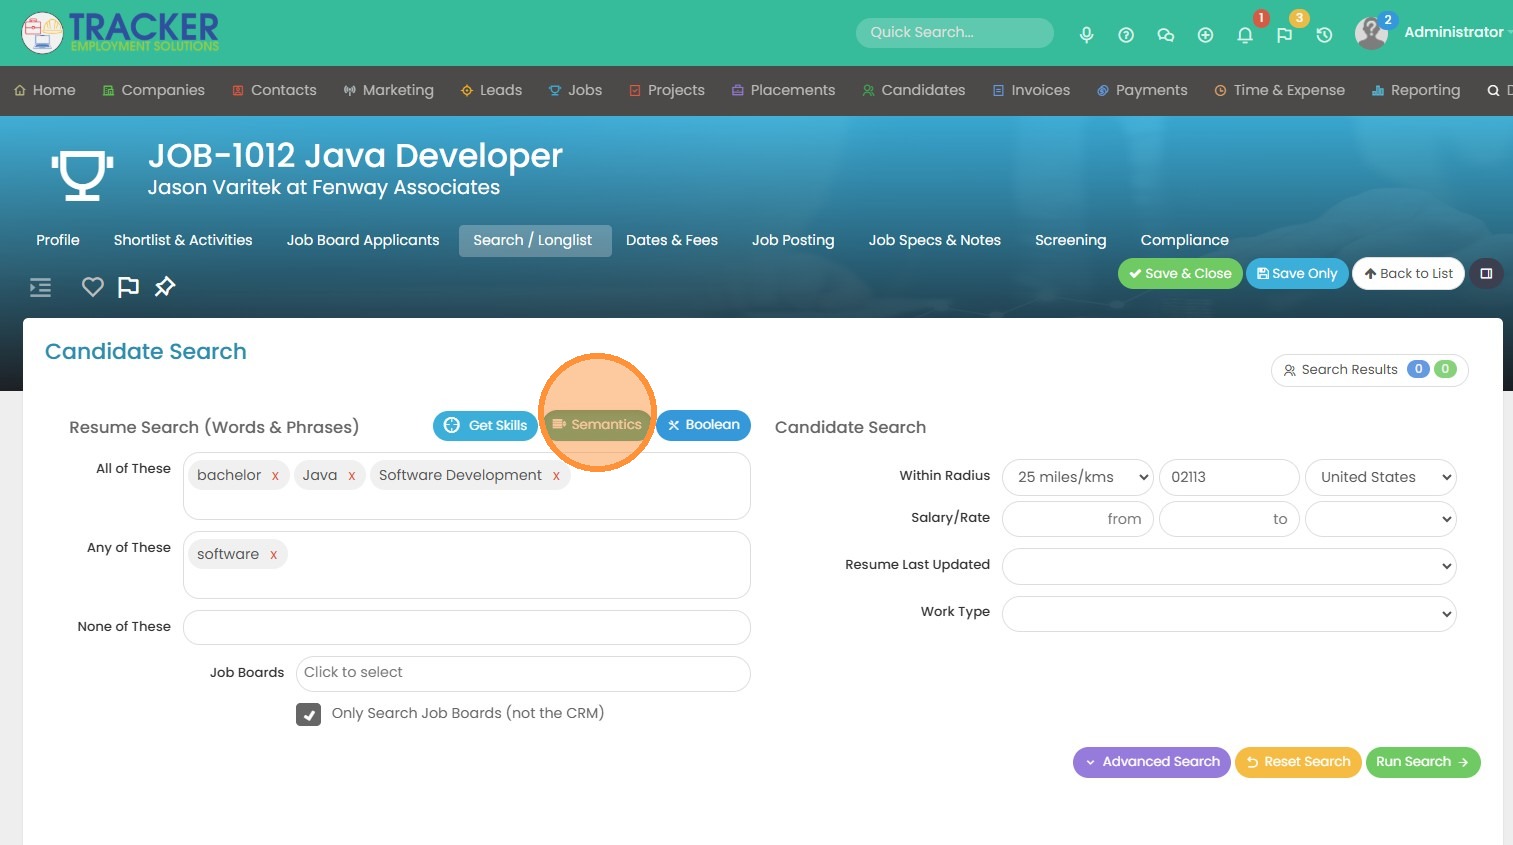Open the notifications bell icon

[1245, 35]
